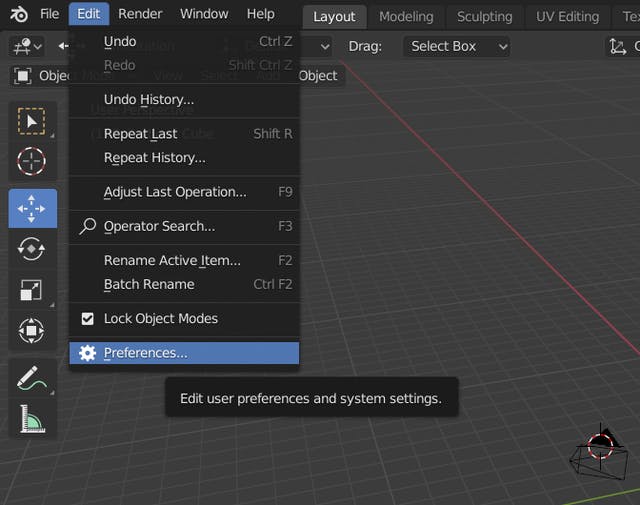The height and width of the screenshot is (505, 640).
Task: Select the Scale tool
Action: pos(32,289)
